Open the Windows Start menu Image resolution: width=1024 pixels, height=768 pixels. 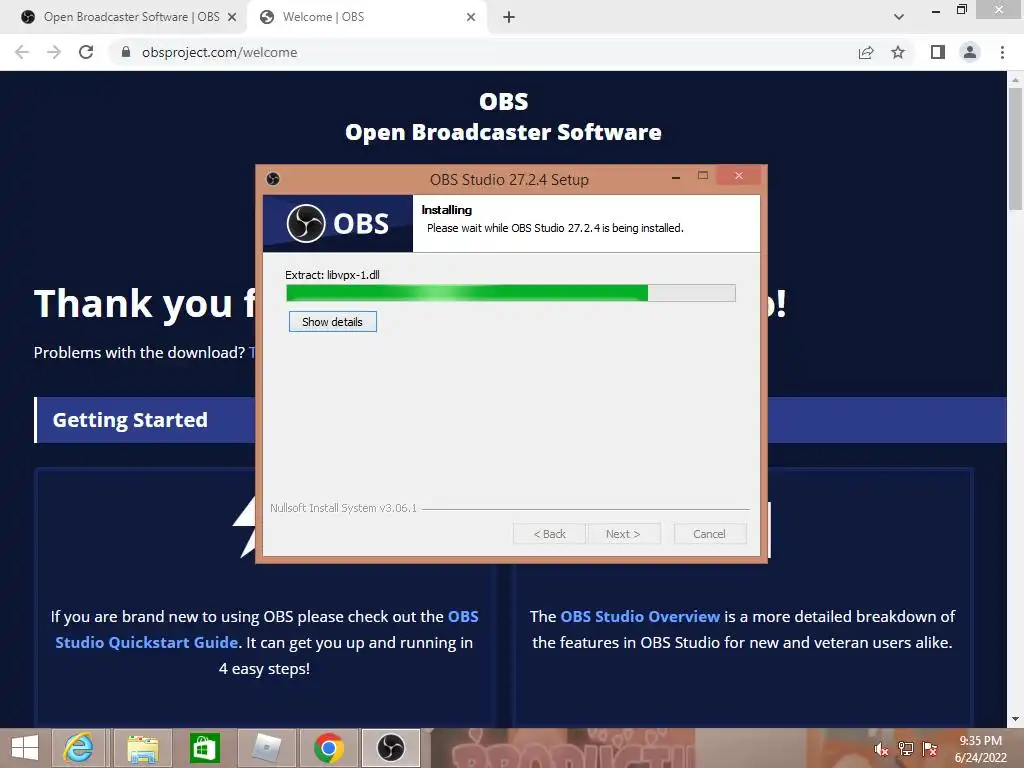(24, 748)
